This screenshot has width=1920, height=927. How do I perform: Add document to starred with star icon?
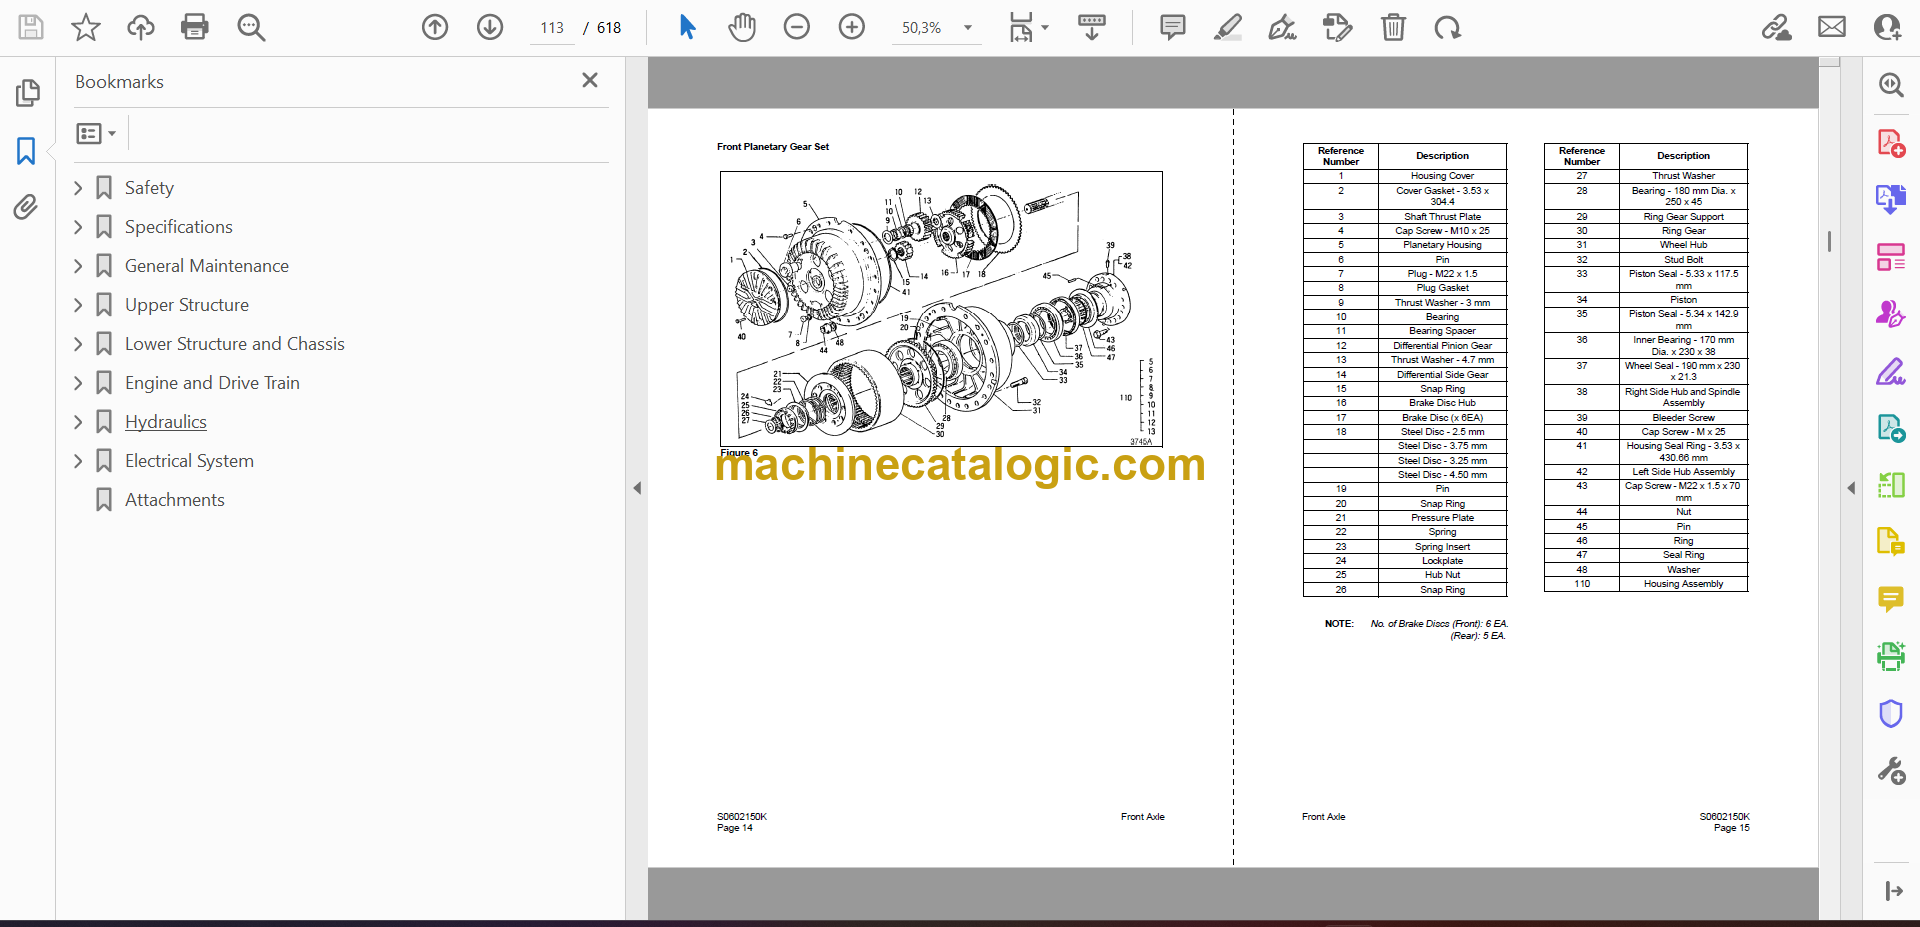coord(86,27)
